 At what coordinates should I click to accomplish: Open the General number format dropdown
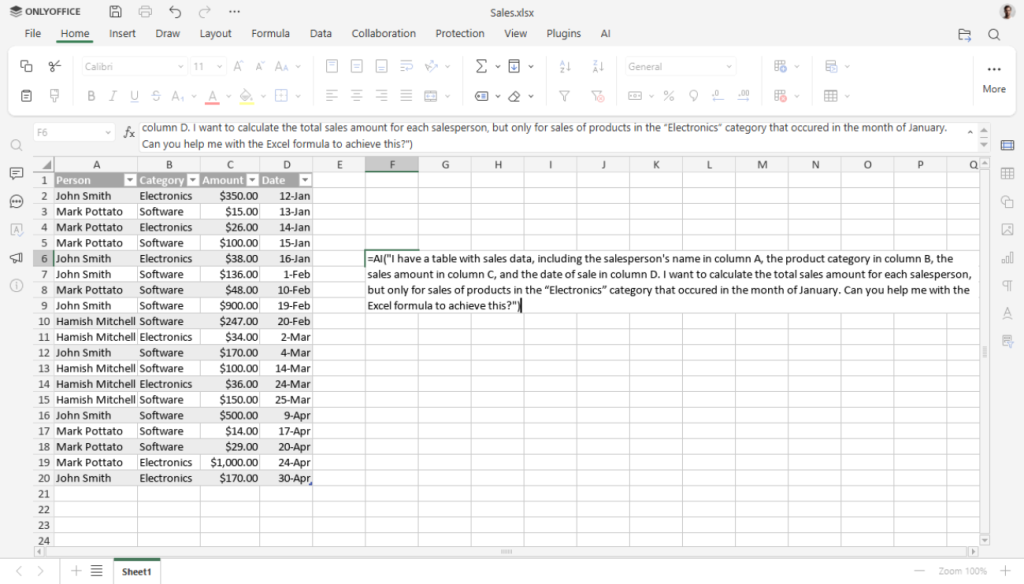click(x=678, y=66)
